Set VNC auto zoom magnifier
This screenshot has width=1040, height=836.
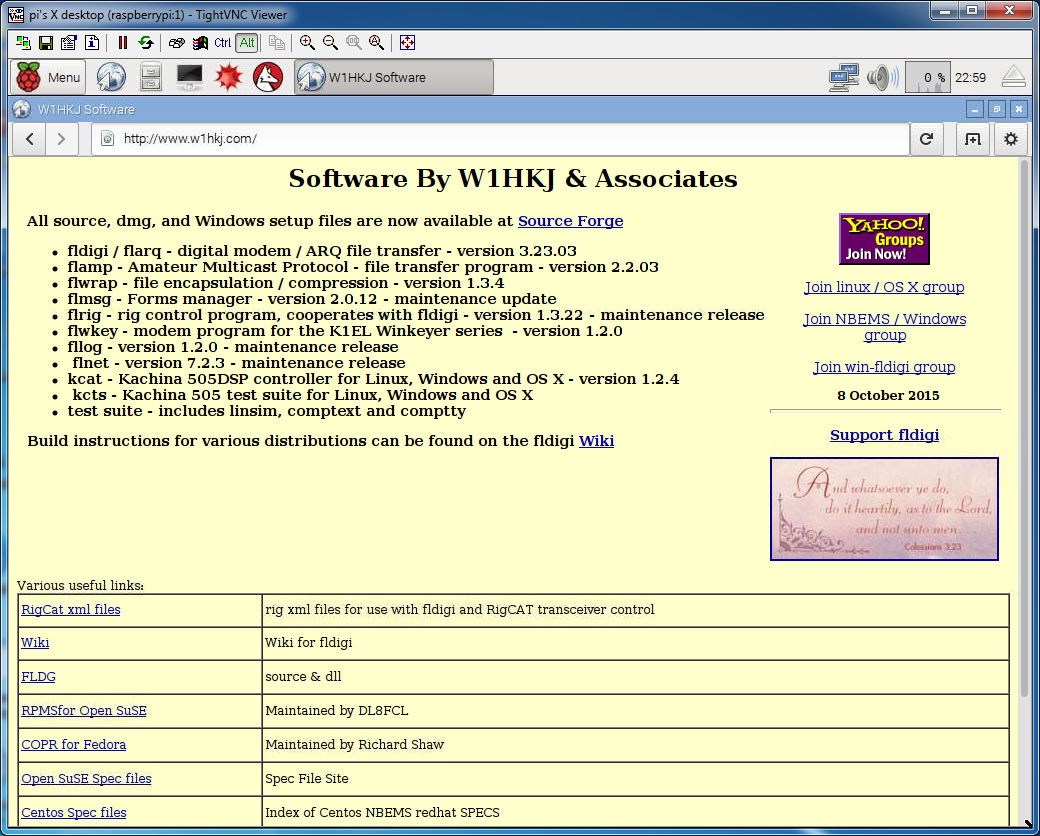[377, 43]
